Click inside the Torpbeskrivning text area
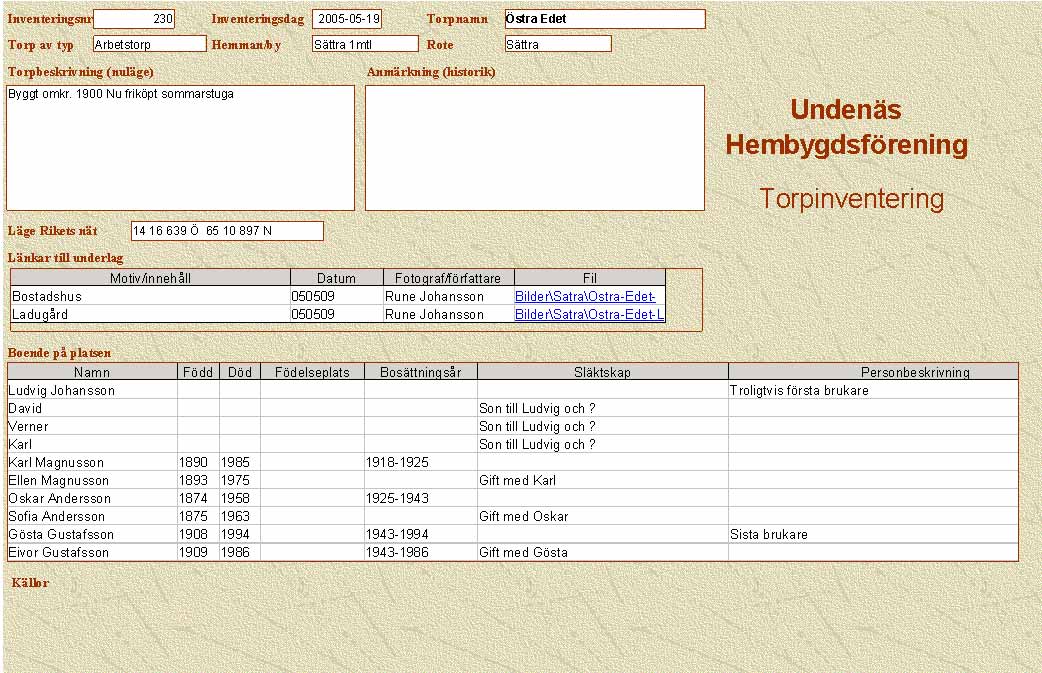The image size is (1042, 673). click(180, 148)
